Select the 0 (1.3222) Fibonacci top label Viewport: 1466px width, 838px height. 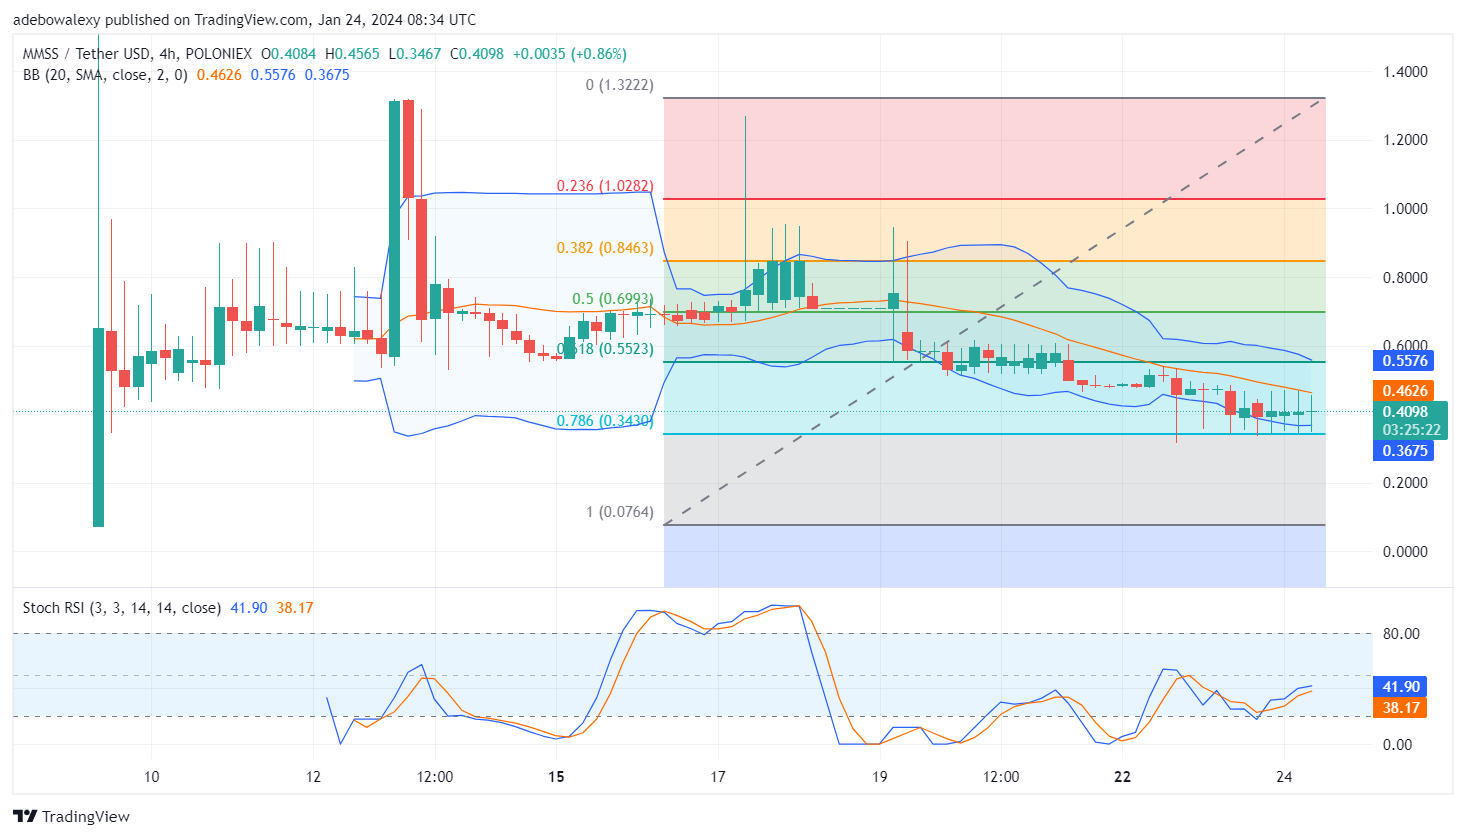pyautogui.click(x=619, y=85)
